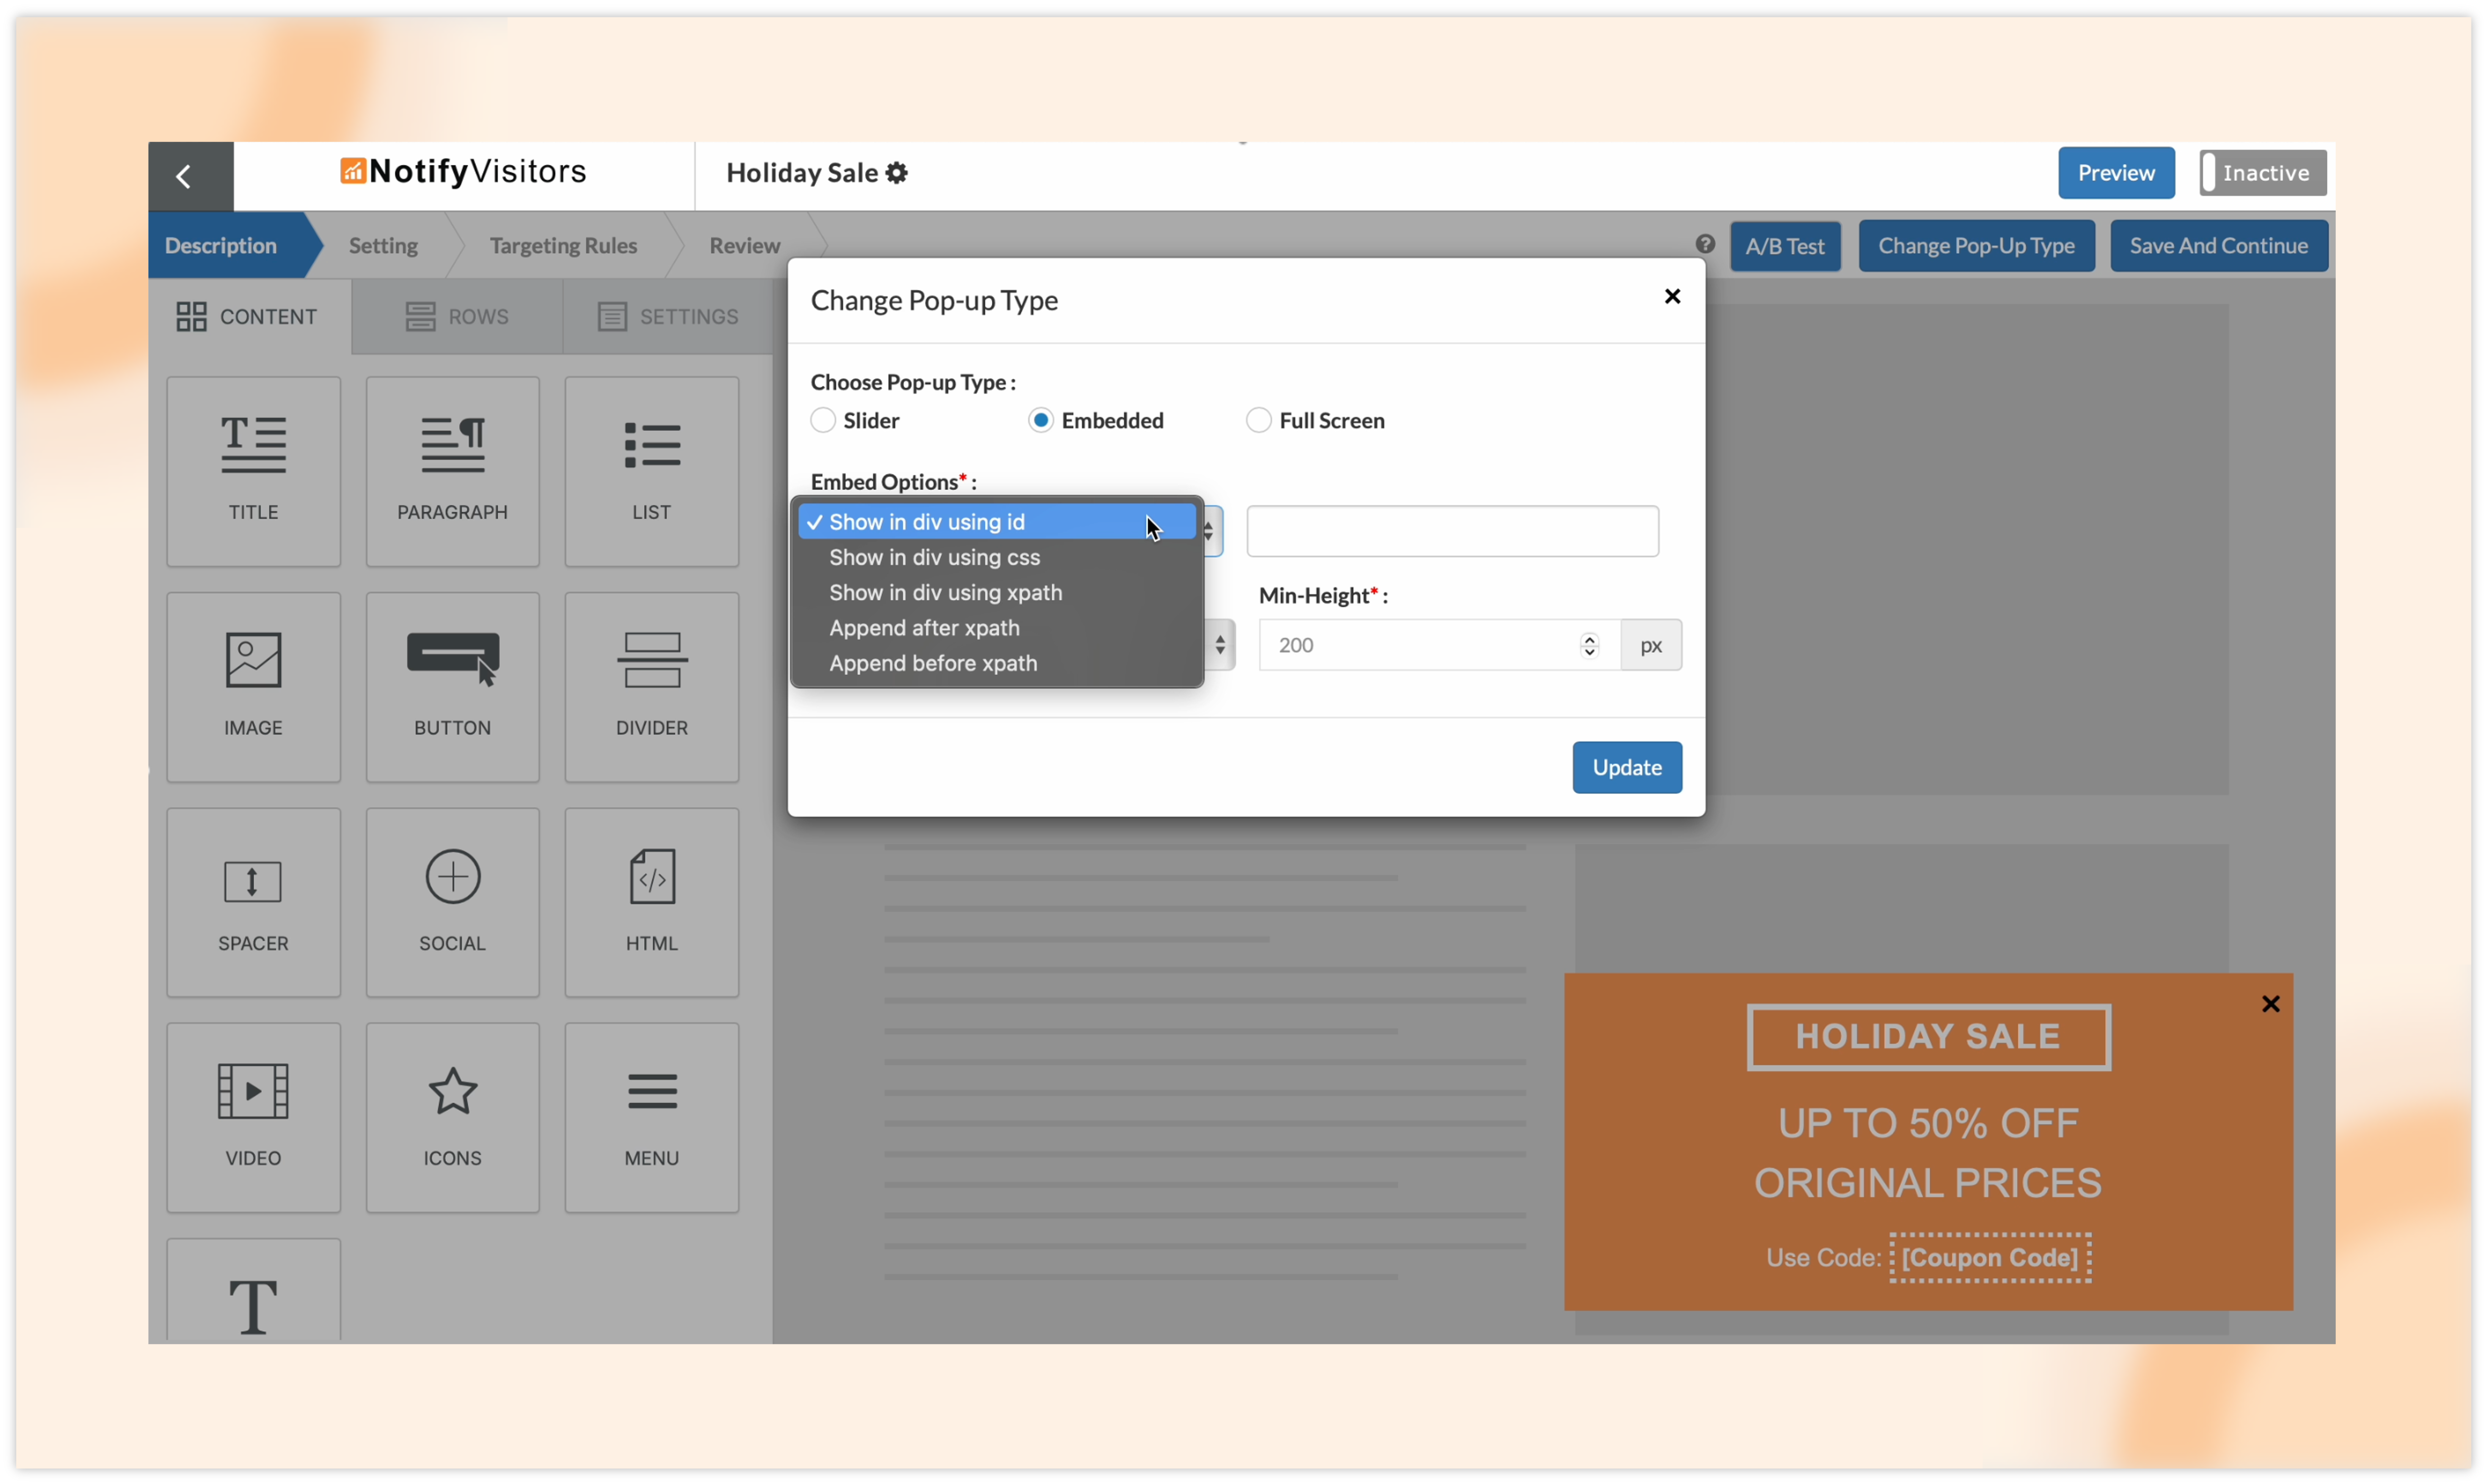2487x1484 pixels.
Task: Open Holiday Sale gear settings icon
Action: point(897,173)
